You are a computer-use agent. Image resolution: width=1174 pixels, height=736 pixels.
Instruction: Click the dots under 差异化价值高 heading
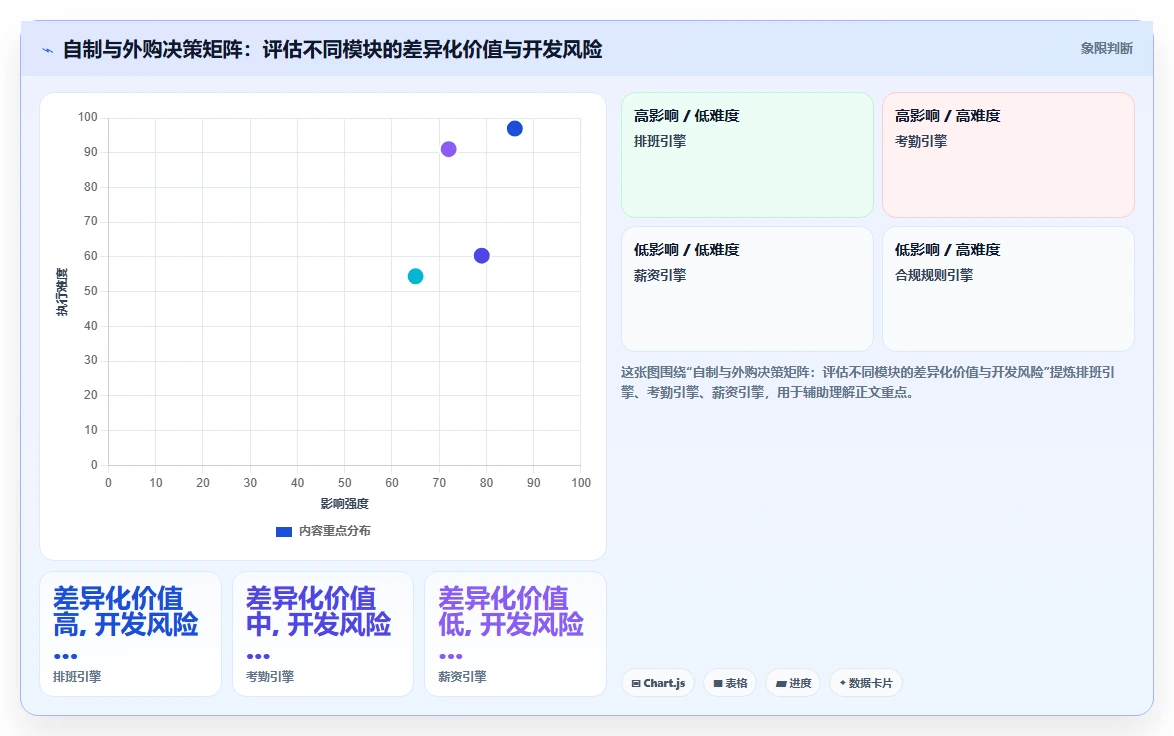pyautogui.click(x=65, y=656)
